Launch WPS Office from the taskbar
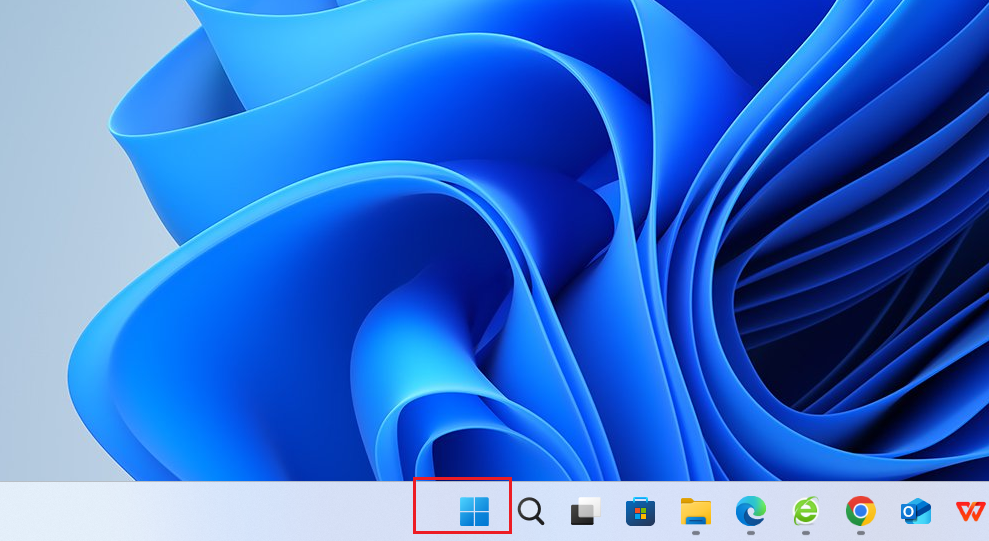Viewport: 989px width, 541px height. (x=969, y=511)
